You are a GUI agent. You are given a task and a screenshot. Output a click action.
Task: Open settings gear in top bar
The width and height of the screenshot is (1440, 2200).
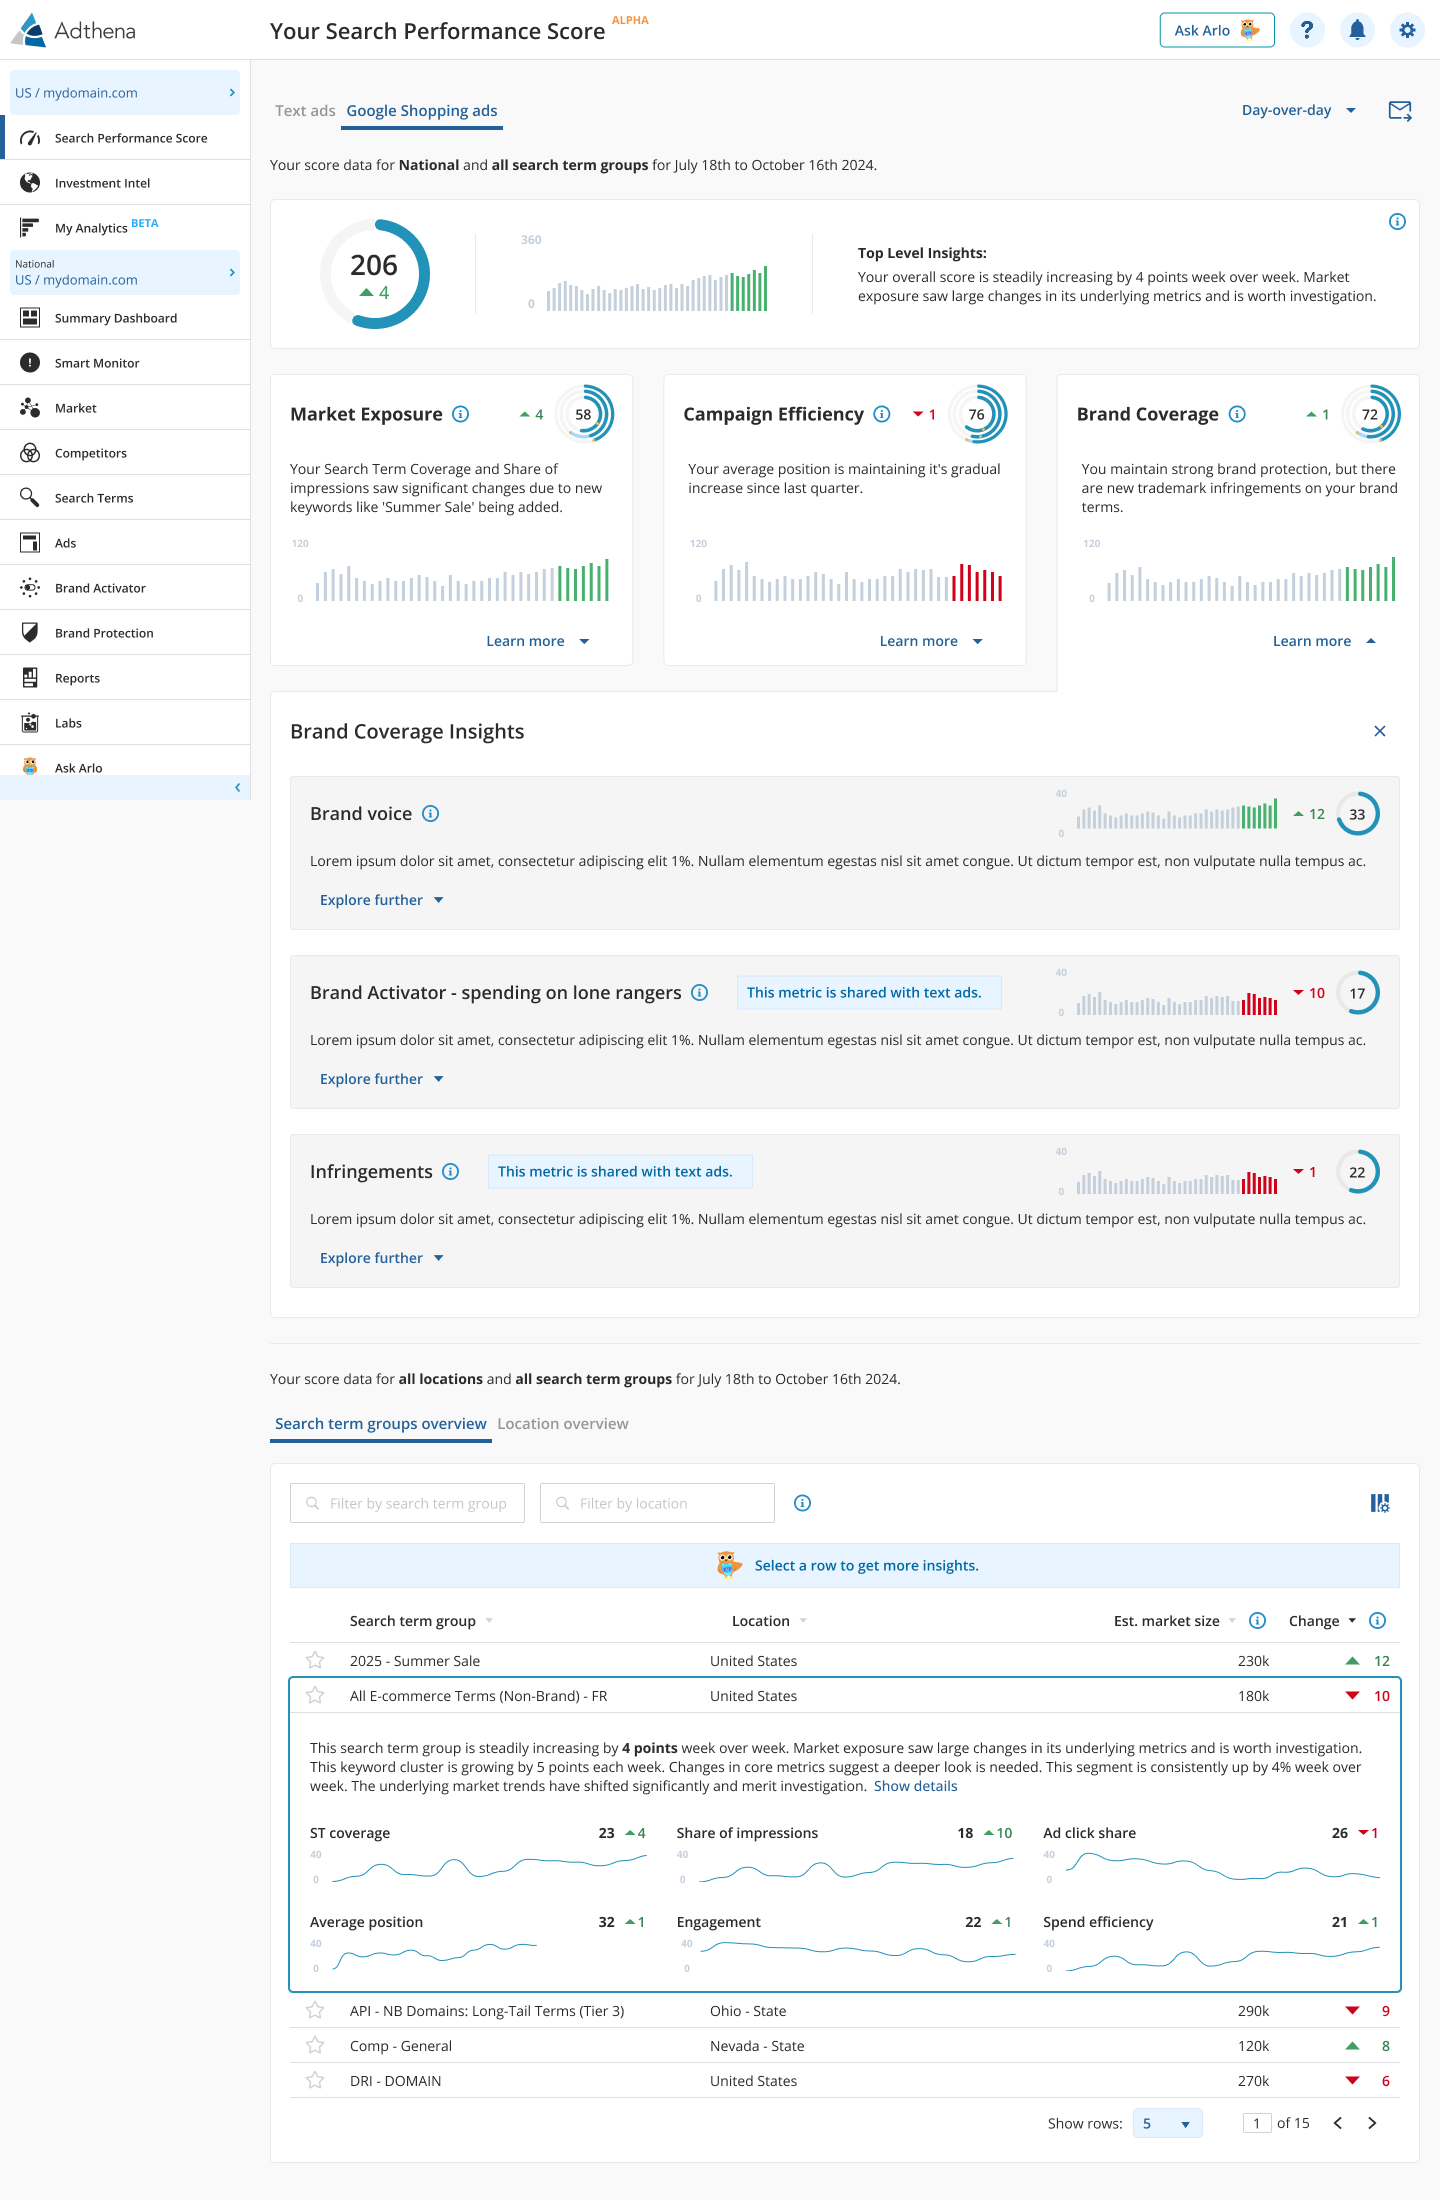point(1407,30)
